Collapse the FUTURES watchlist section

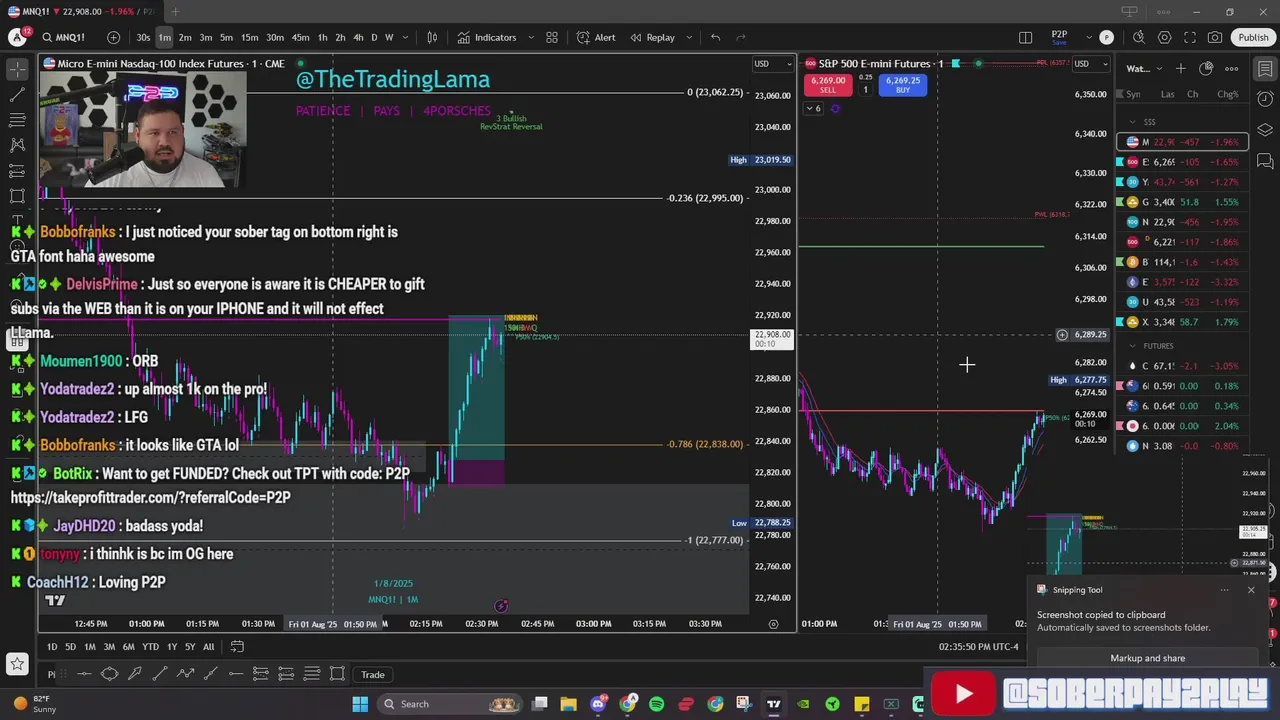pyautogui.click(x=1133, y=346)
